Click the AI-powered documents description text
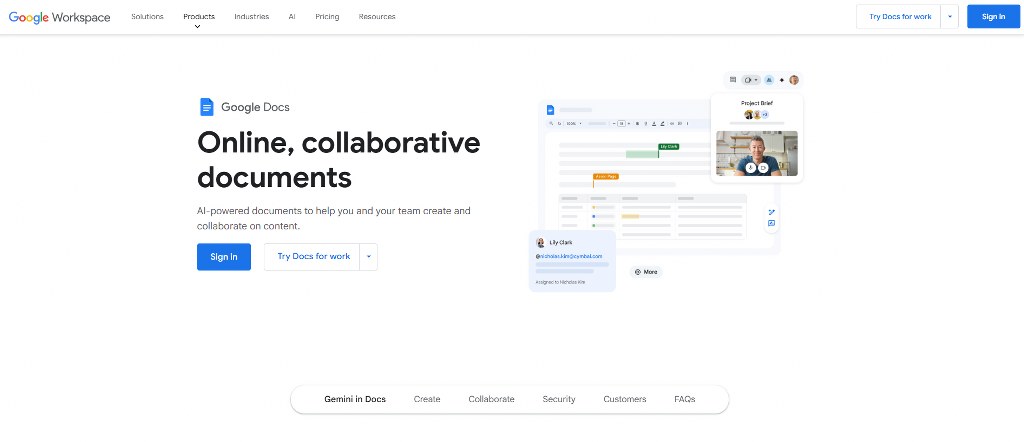This screenshot has width=1024, height=442. (x=334, y=219)
